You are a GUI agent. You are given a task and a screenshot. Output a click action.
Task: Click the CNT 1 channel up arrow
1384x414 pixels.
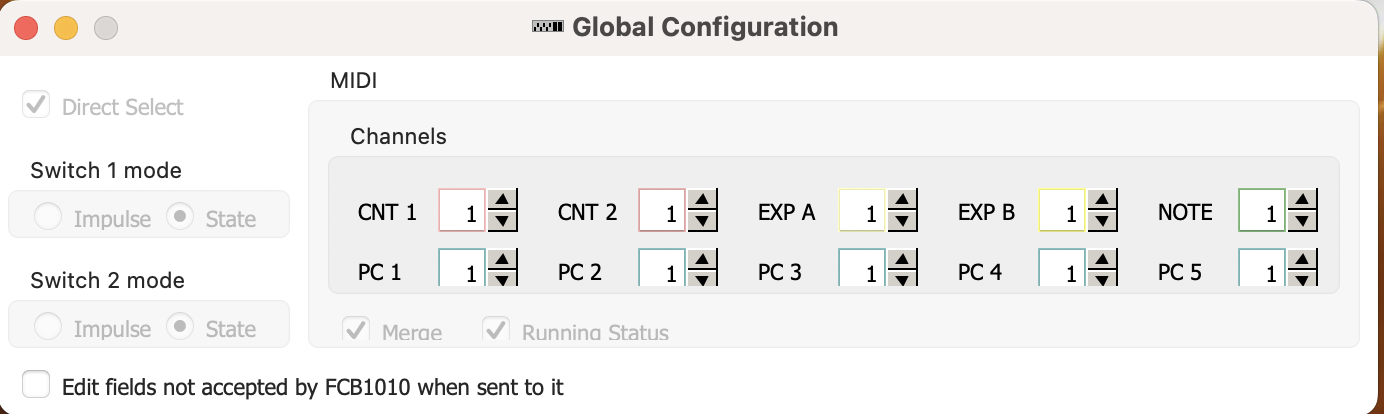click(503, 200)
